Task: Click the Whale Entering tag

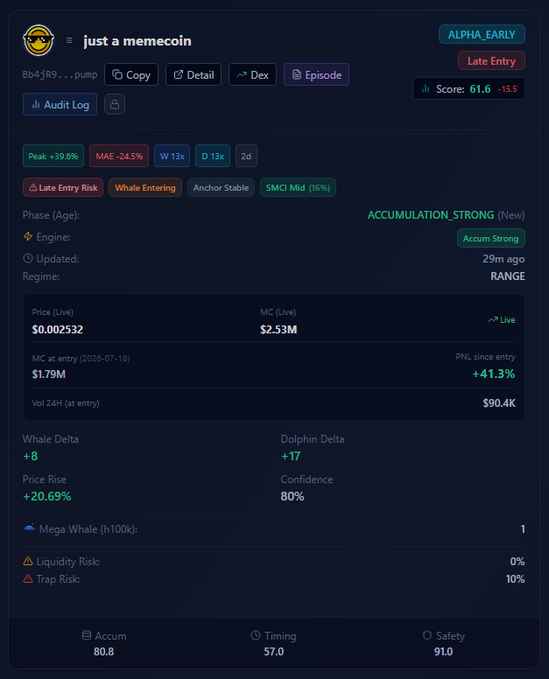Action: [x=145, y=188]
